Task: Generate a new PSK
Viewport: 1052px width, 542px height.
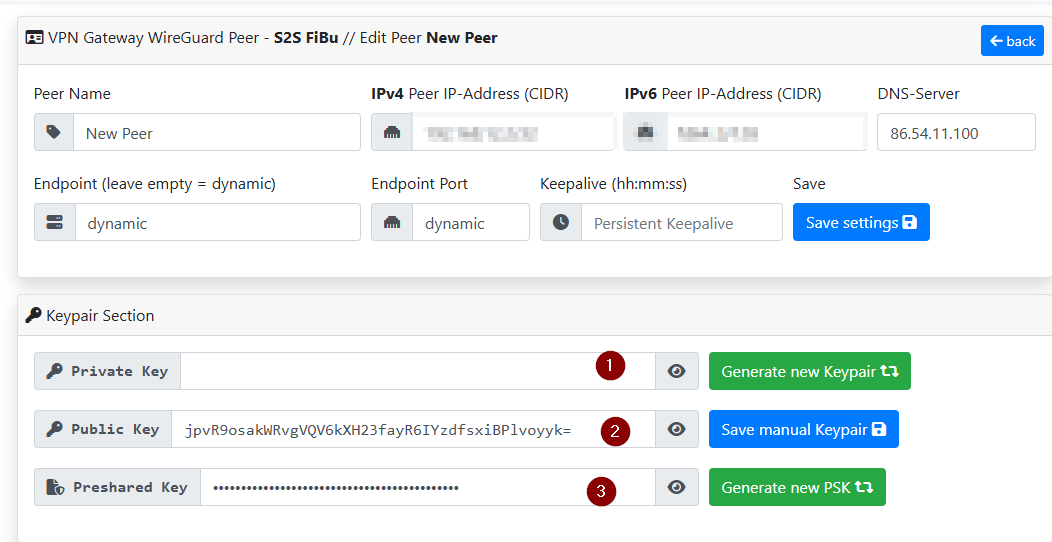Action: coord(796,487)
